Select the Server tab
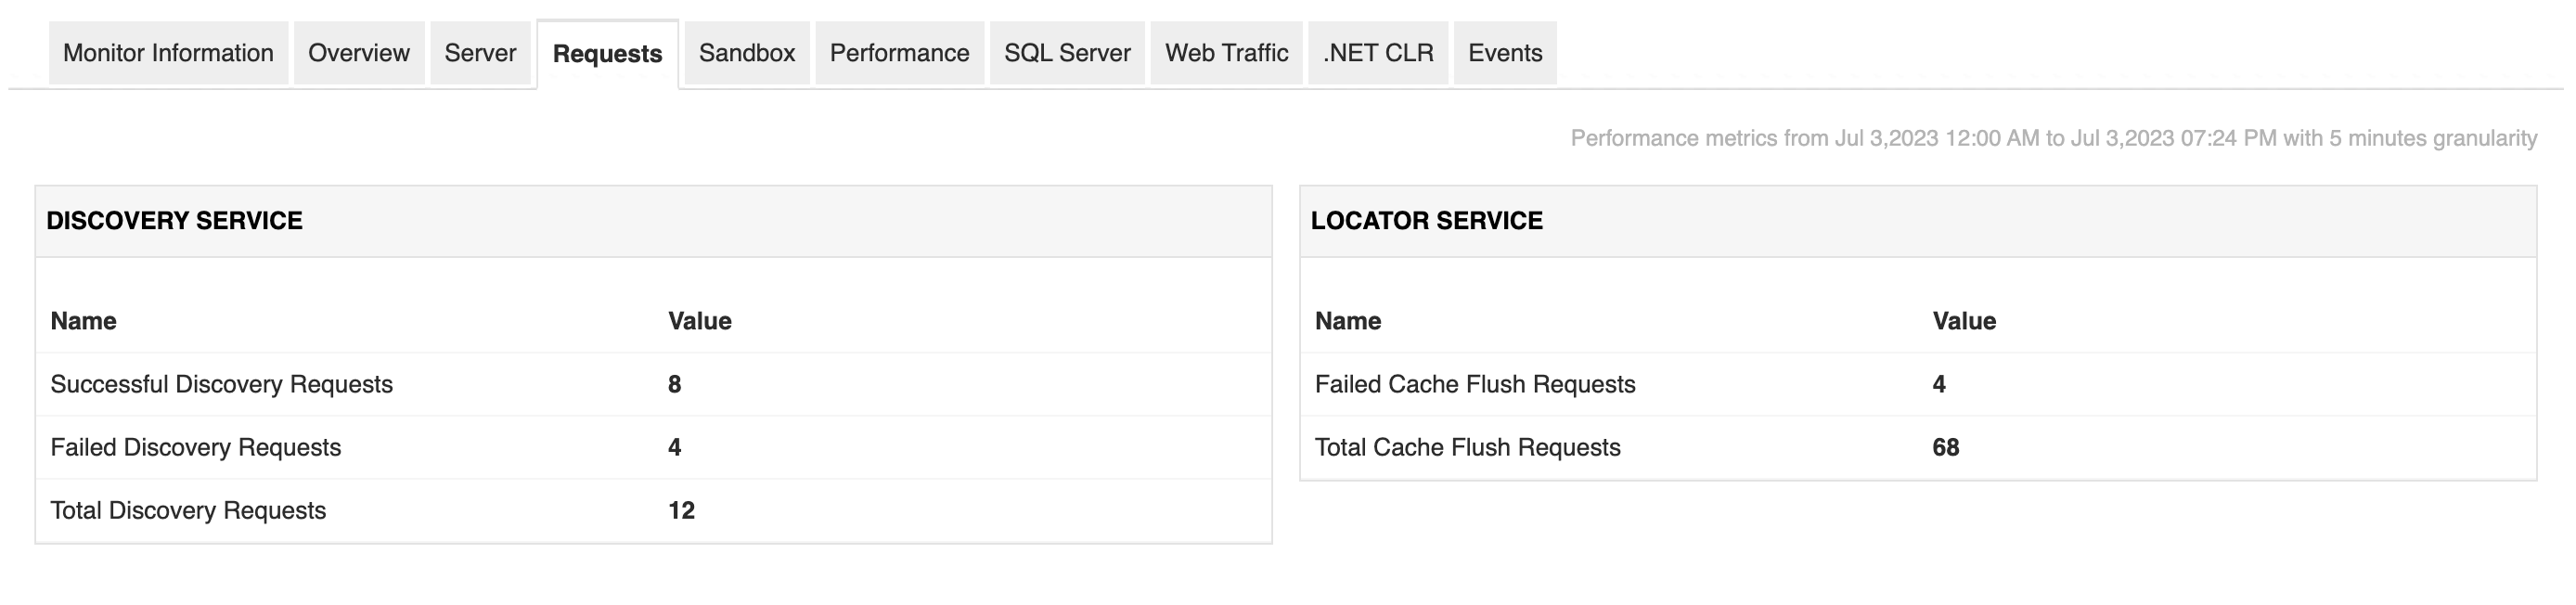The width and height of the screenshot is (2576, 605). (480, 53)
